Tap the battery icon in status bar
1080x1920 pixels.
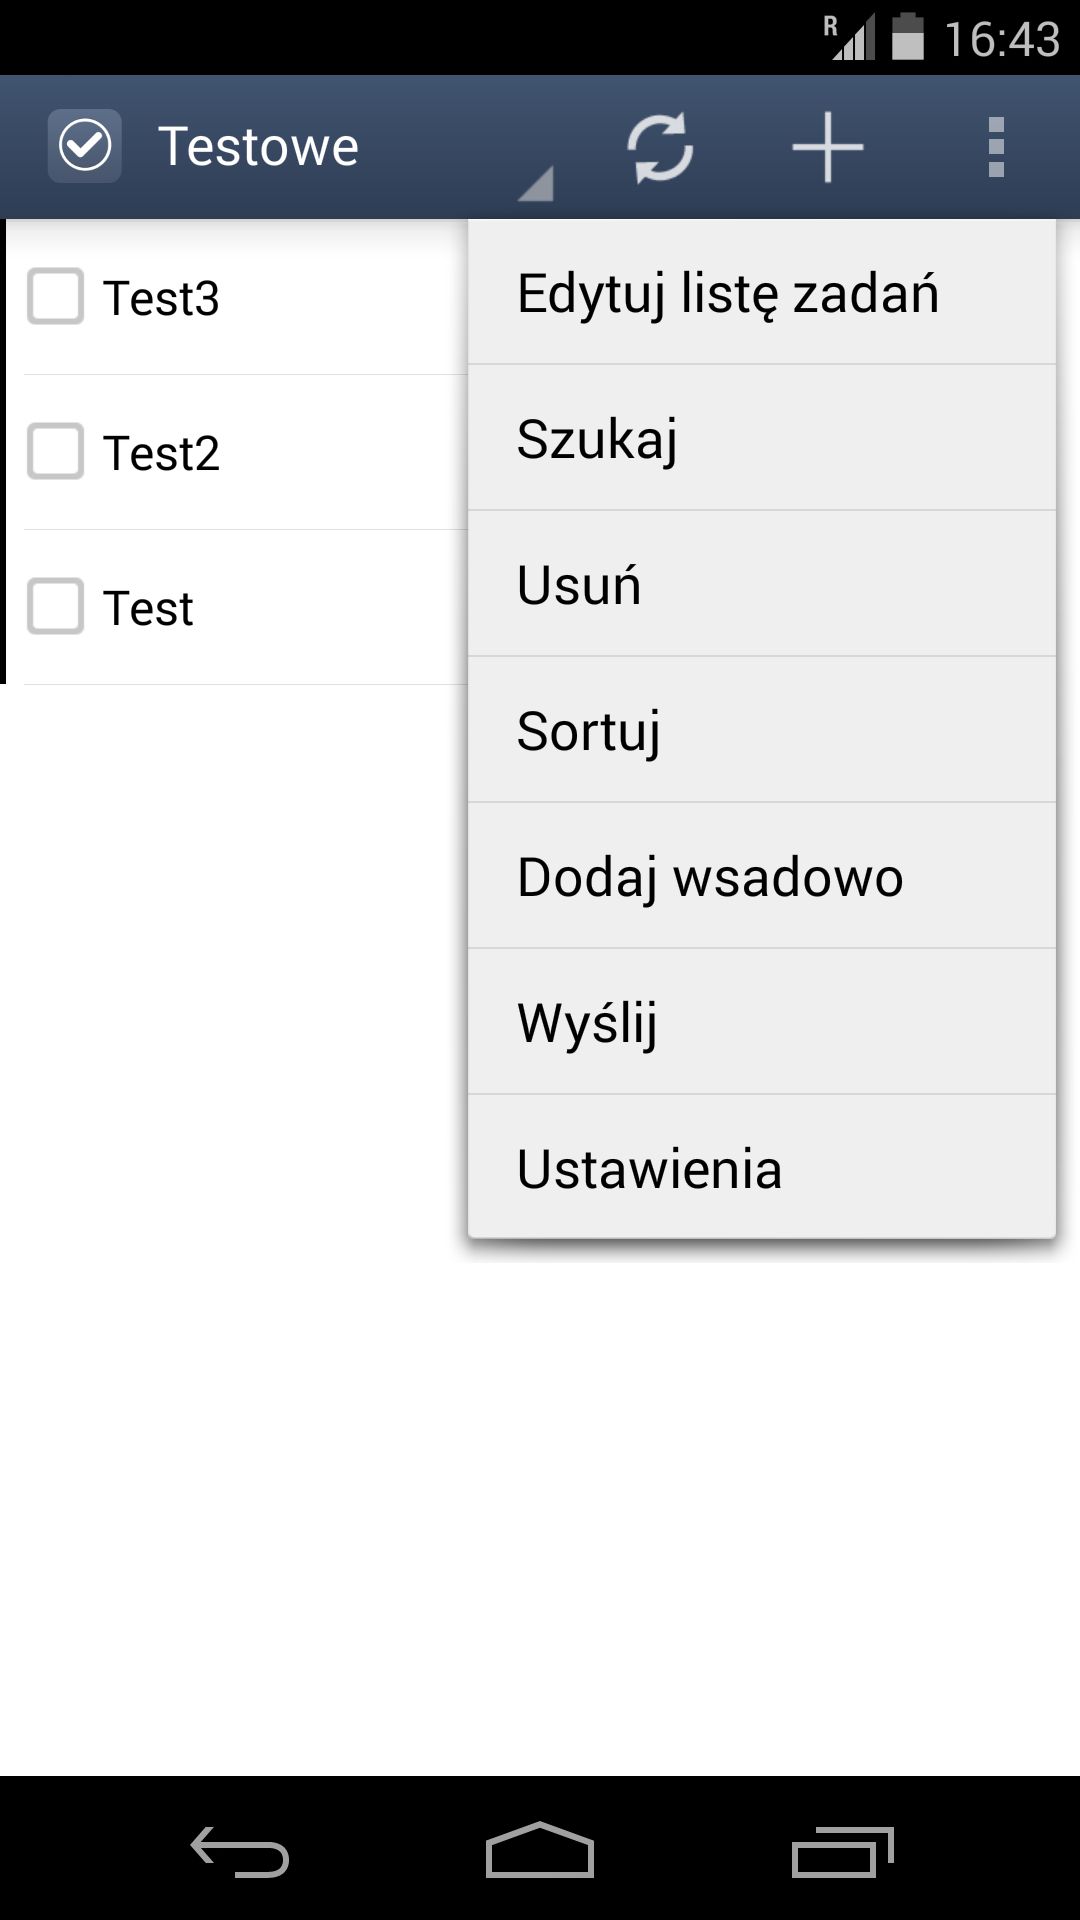(907, 37)
